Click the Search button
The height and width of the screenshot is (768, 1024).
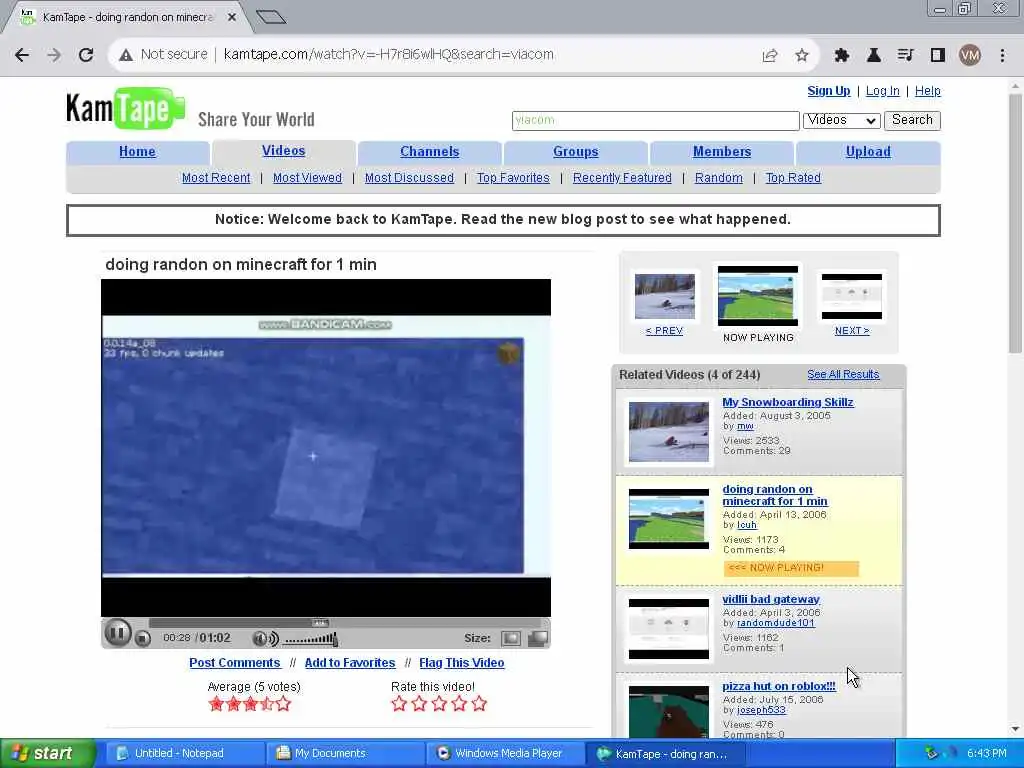click(x=912, y=120)
